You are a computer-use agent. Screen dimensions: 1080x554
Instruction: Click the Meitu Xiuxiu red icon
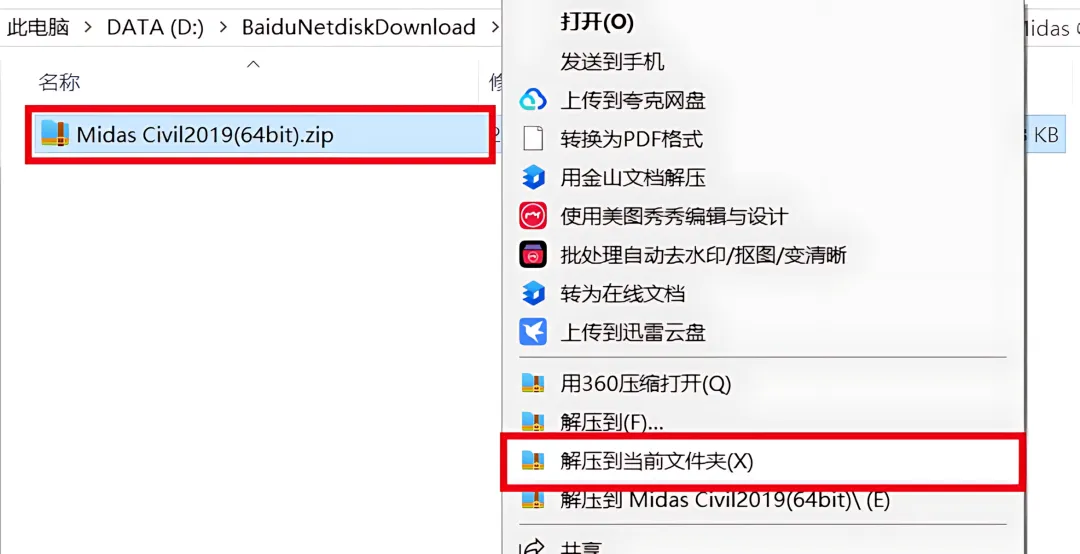532,216
